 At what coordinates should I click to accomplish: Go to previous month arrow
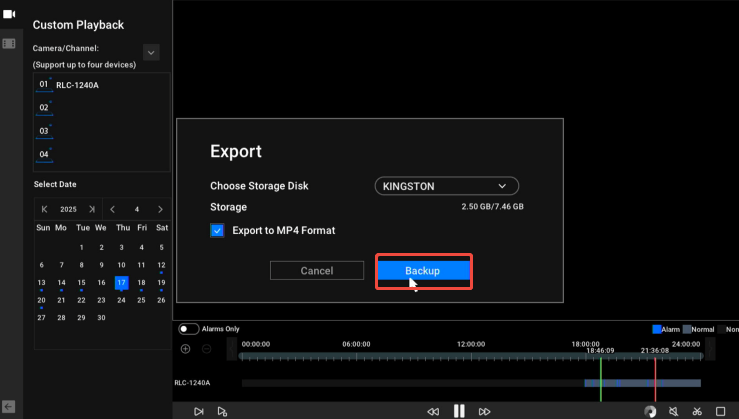pos(113,209)
